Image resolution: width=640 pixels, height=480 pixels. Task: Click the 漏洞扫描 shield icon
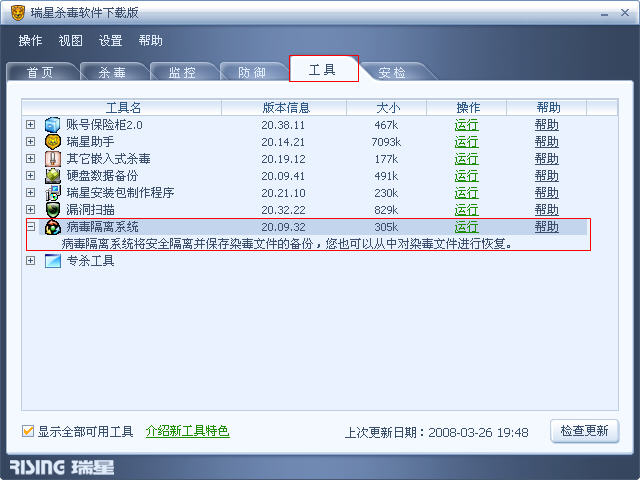pyautogui.click(x=53, y=210)
